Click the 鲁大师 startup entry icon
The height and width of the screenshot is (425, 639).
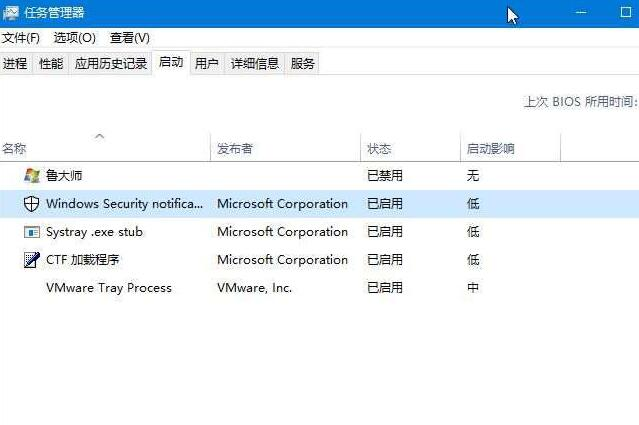click(32, 175)
